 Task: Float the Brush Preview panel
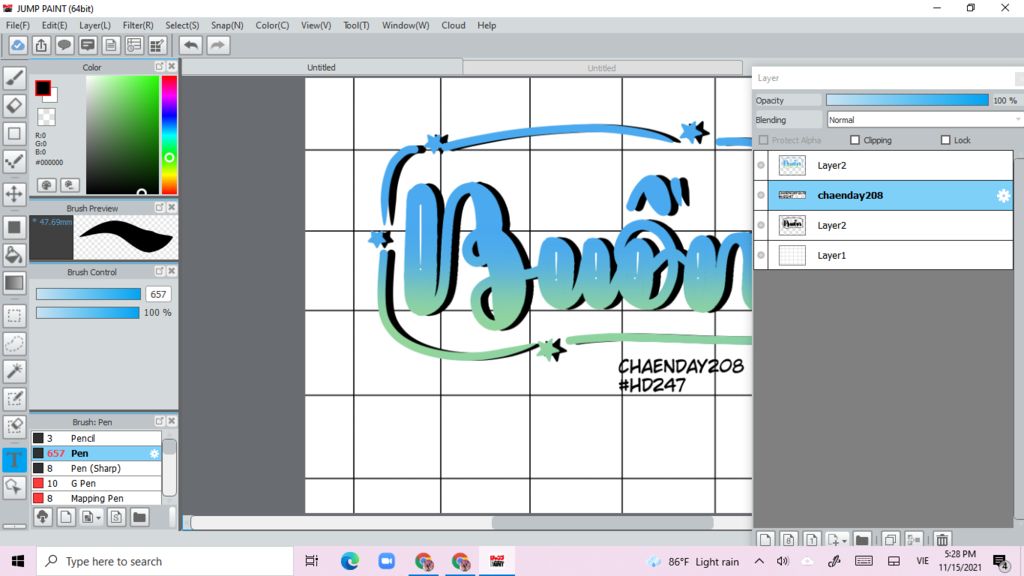(x=159, y=207)
